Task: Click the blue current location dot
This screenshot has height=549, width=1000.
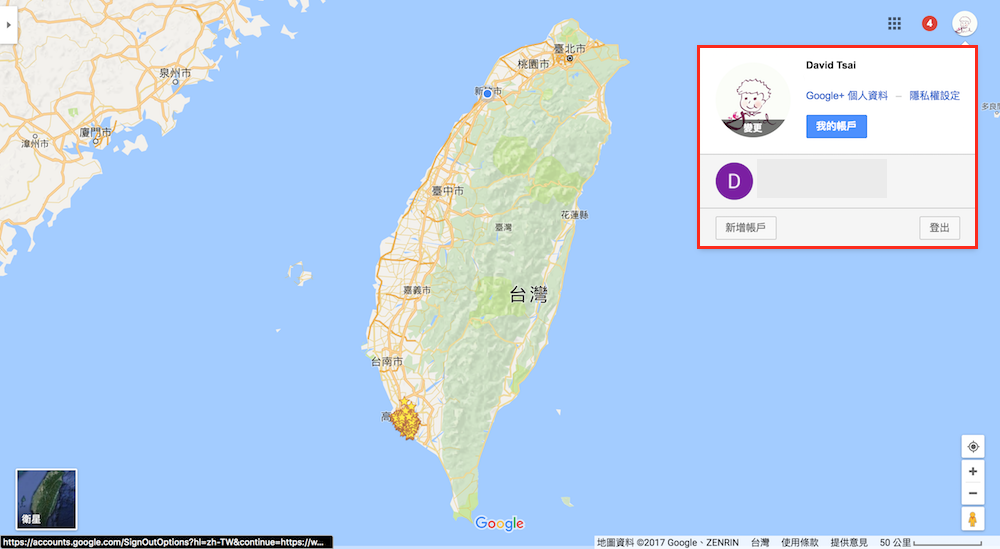Action: tap(487, 94)
